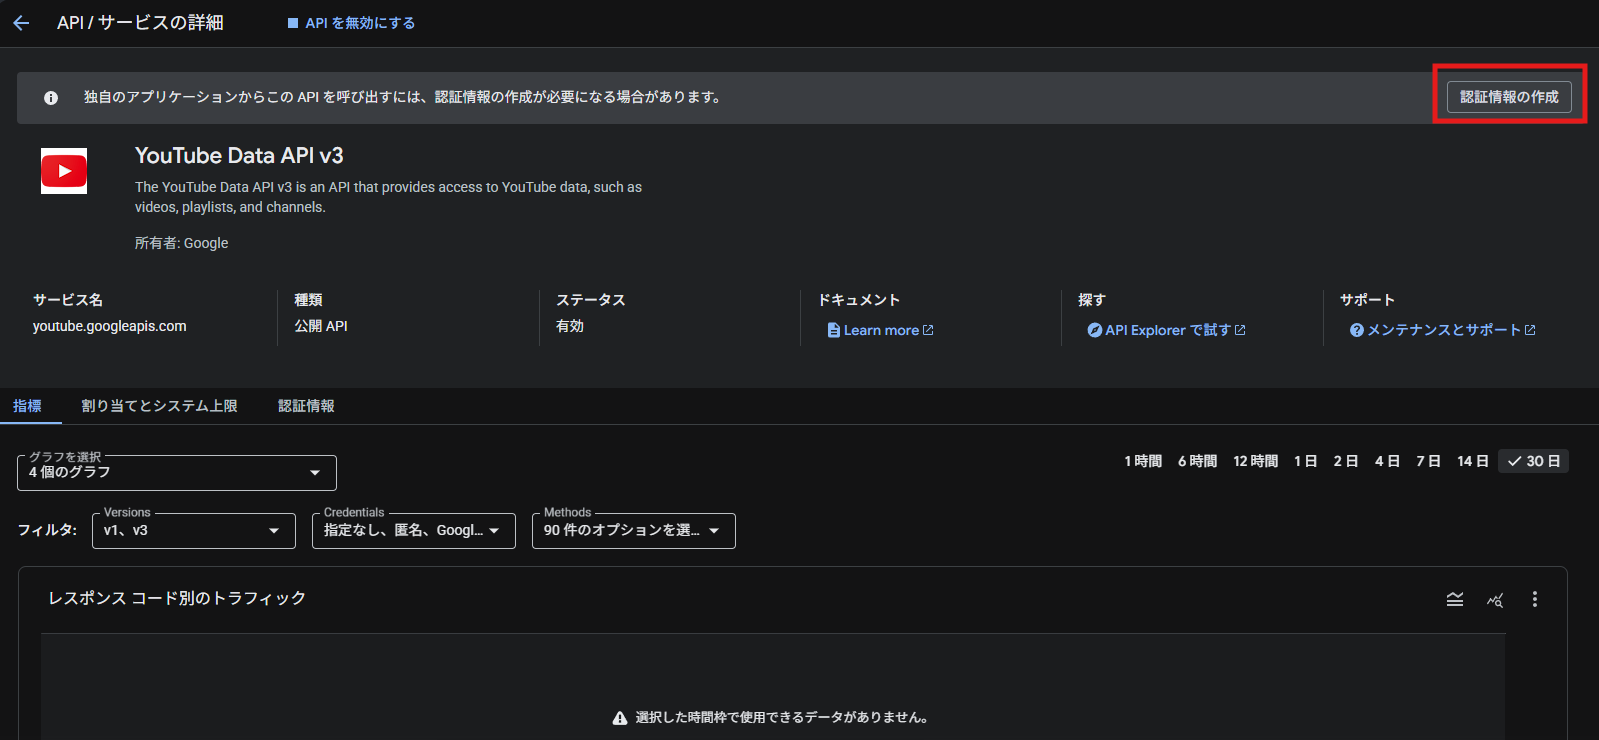Screen dimensions: 1599x740
Task: Click the API を無効にする button
Action: pyautogui.click(x=351, y=23)
